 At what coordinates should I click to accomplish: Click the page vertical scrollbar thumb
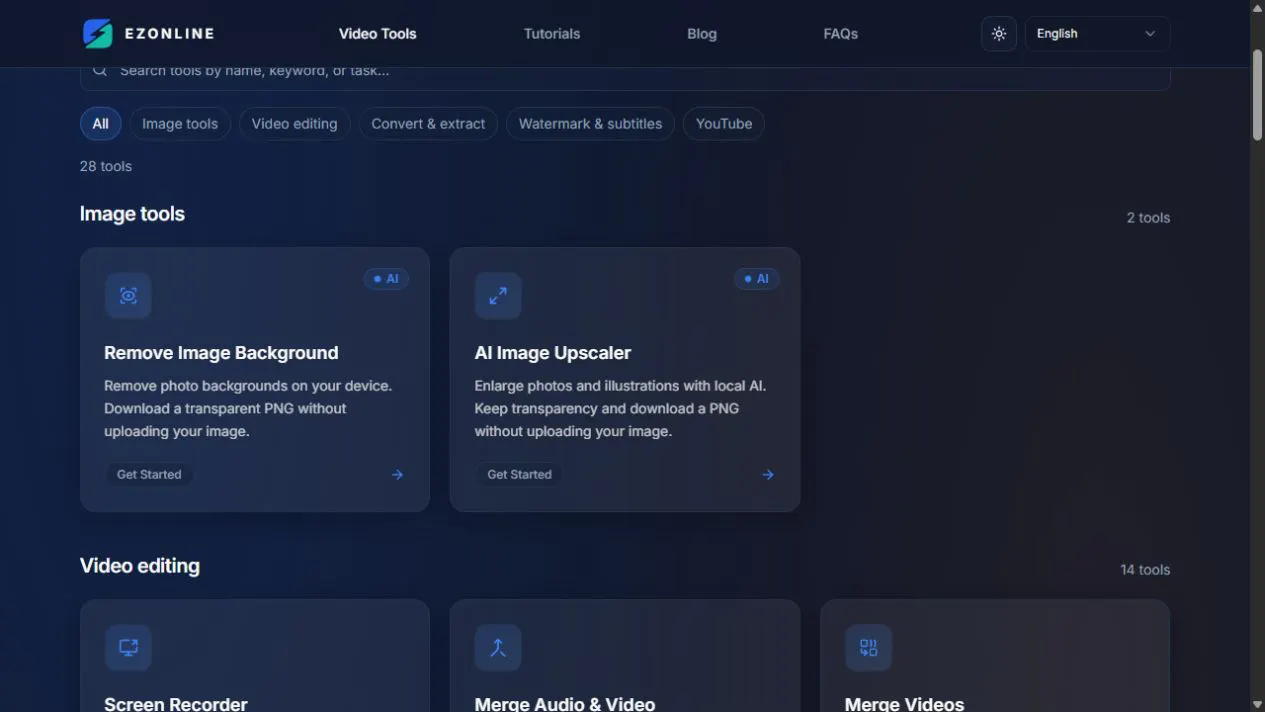1258,94
